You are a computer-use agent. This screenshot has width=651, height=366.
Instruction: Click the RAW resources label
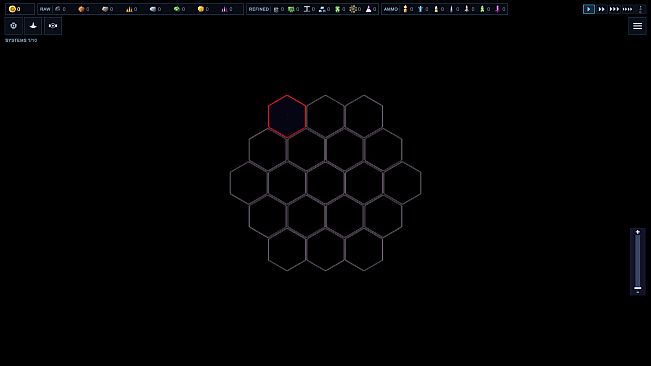coord(45,9)
